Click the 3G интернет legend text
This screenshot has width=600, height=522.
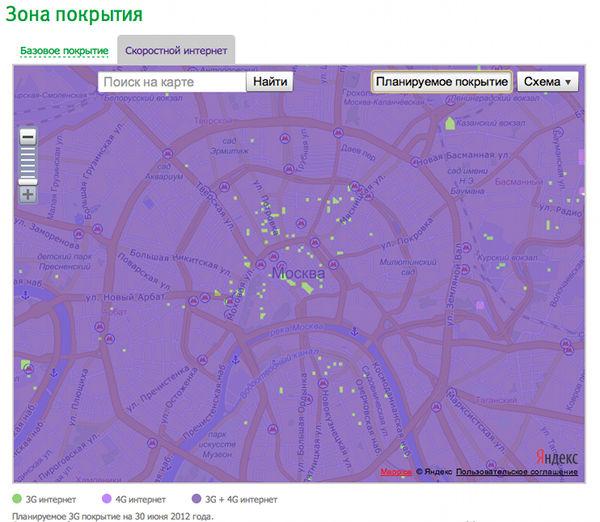(x=51, y=499)
